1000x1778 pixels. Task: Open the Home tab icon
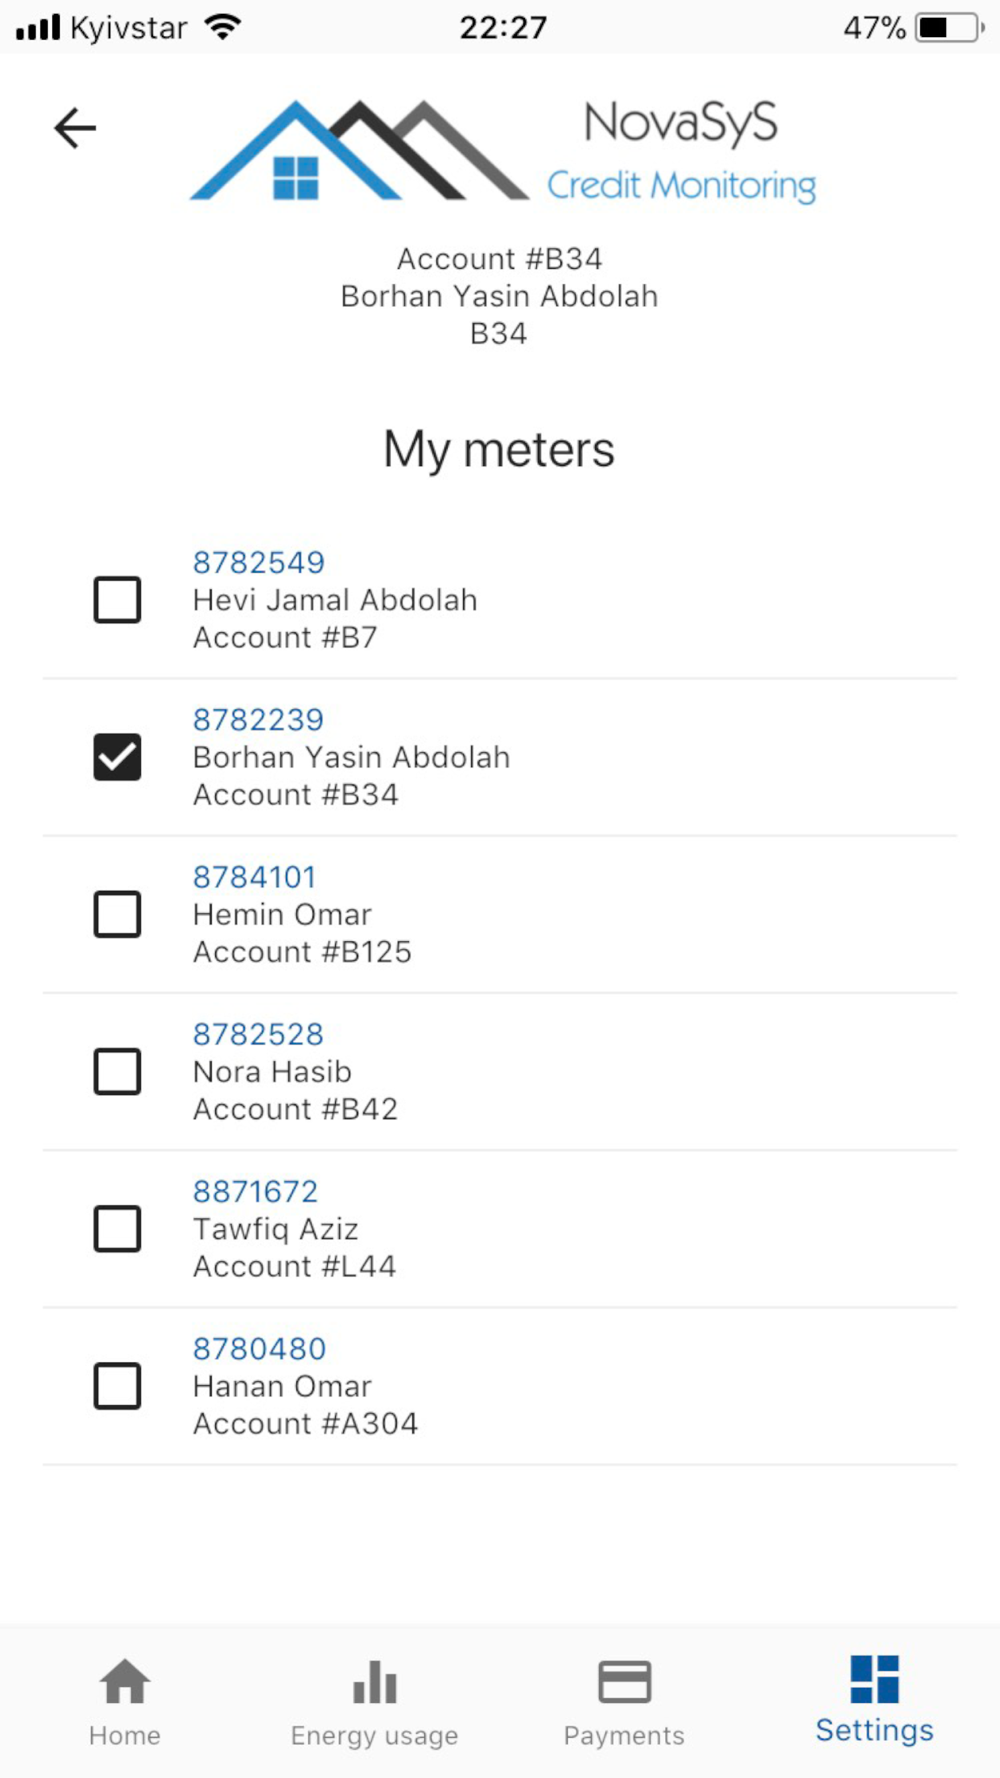pos(125,1681)
